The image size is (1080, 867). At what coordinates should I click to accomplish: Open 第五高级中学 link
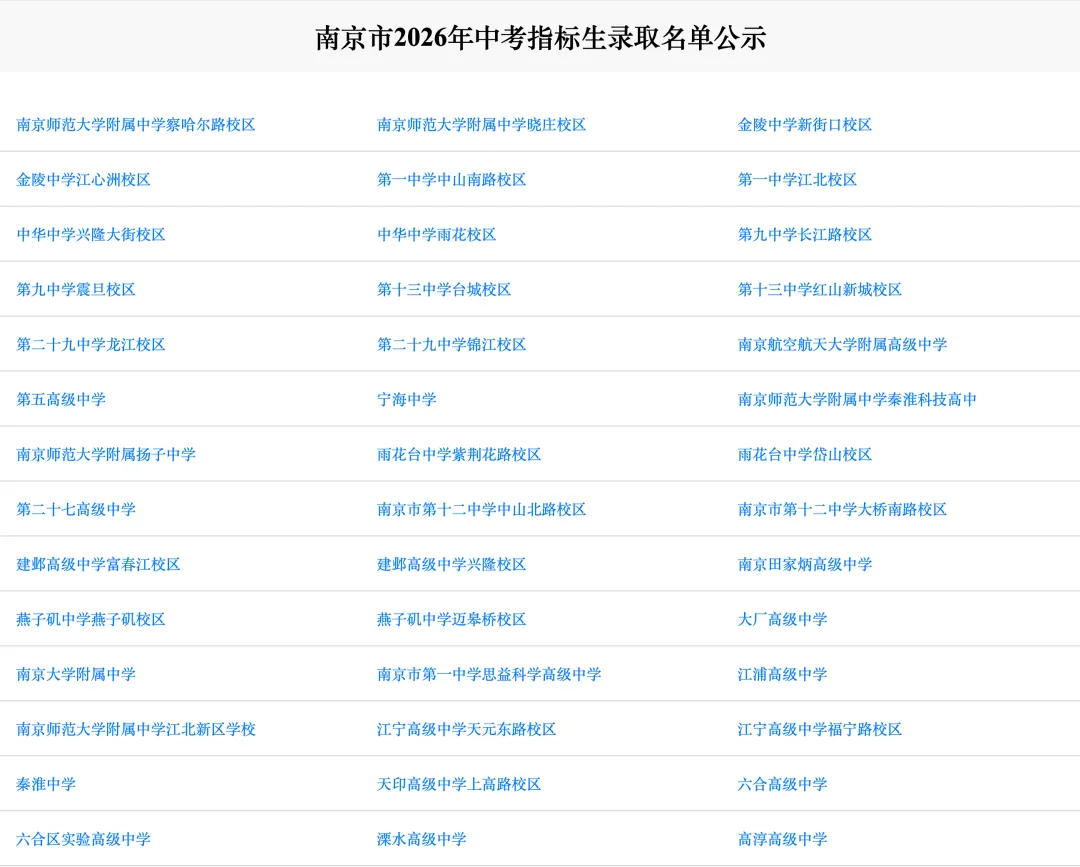coord(61,399)
